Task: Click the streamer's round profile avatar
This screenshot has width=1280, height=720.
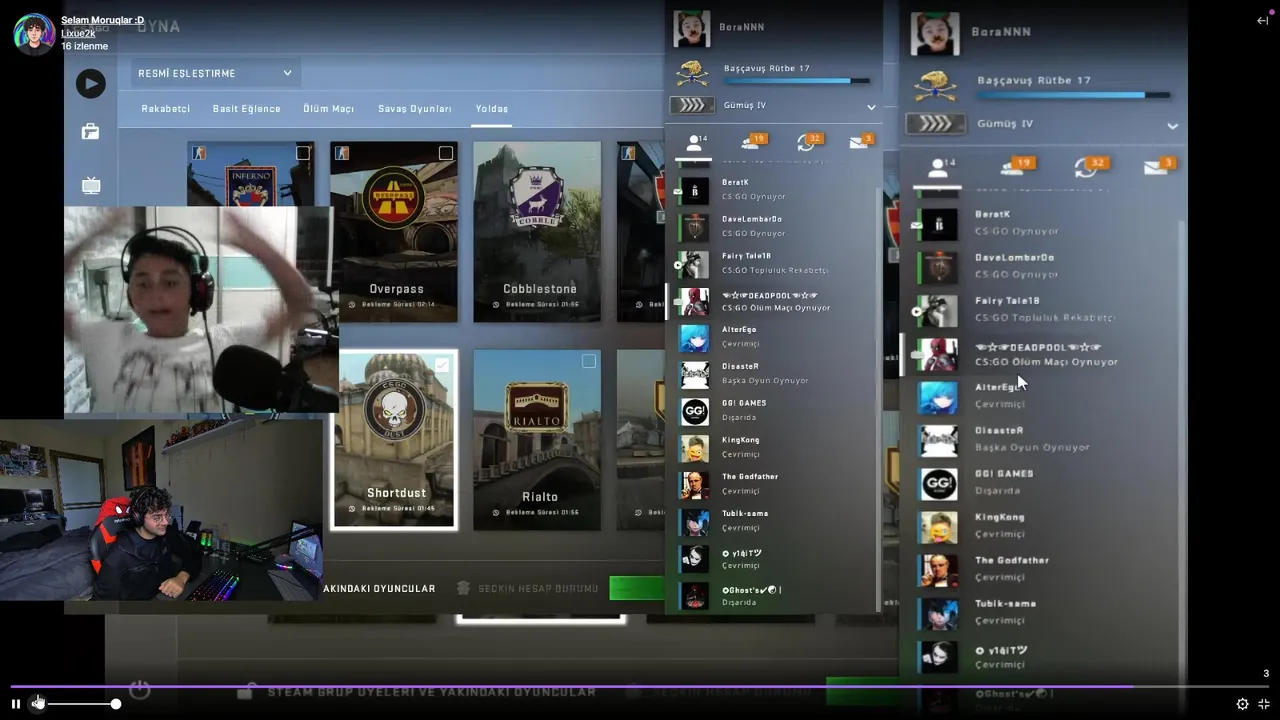Action: (34, 34)
